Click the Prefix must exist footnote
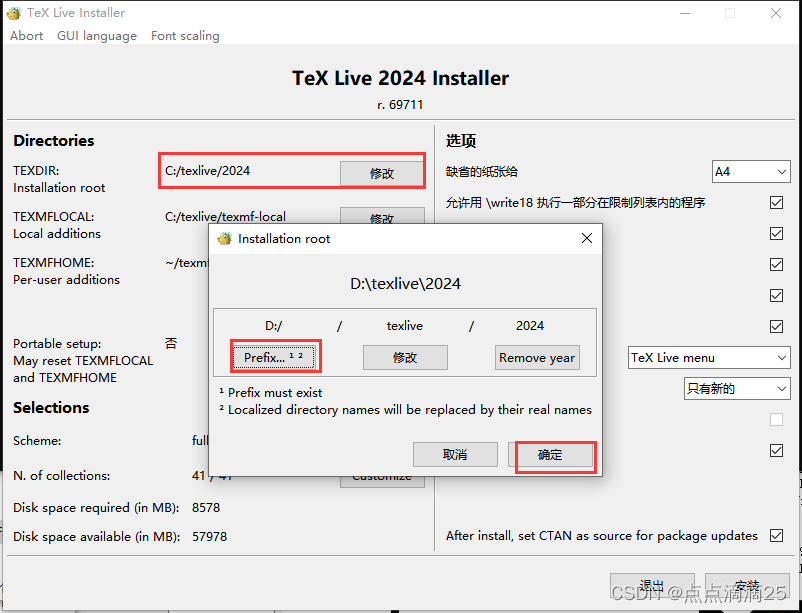Image resolution: width=802 pixels, height=613 pixels. [271, 393]
